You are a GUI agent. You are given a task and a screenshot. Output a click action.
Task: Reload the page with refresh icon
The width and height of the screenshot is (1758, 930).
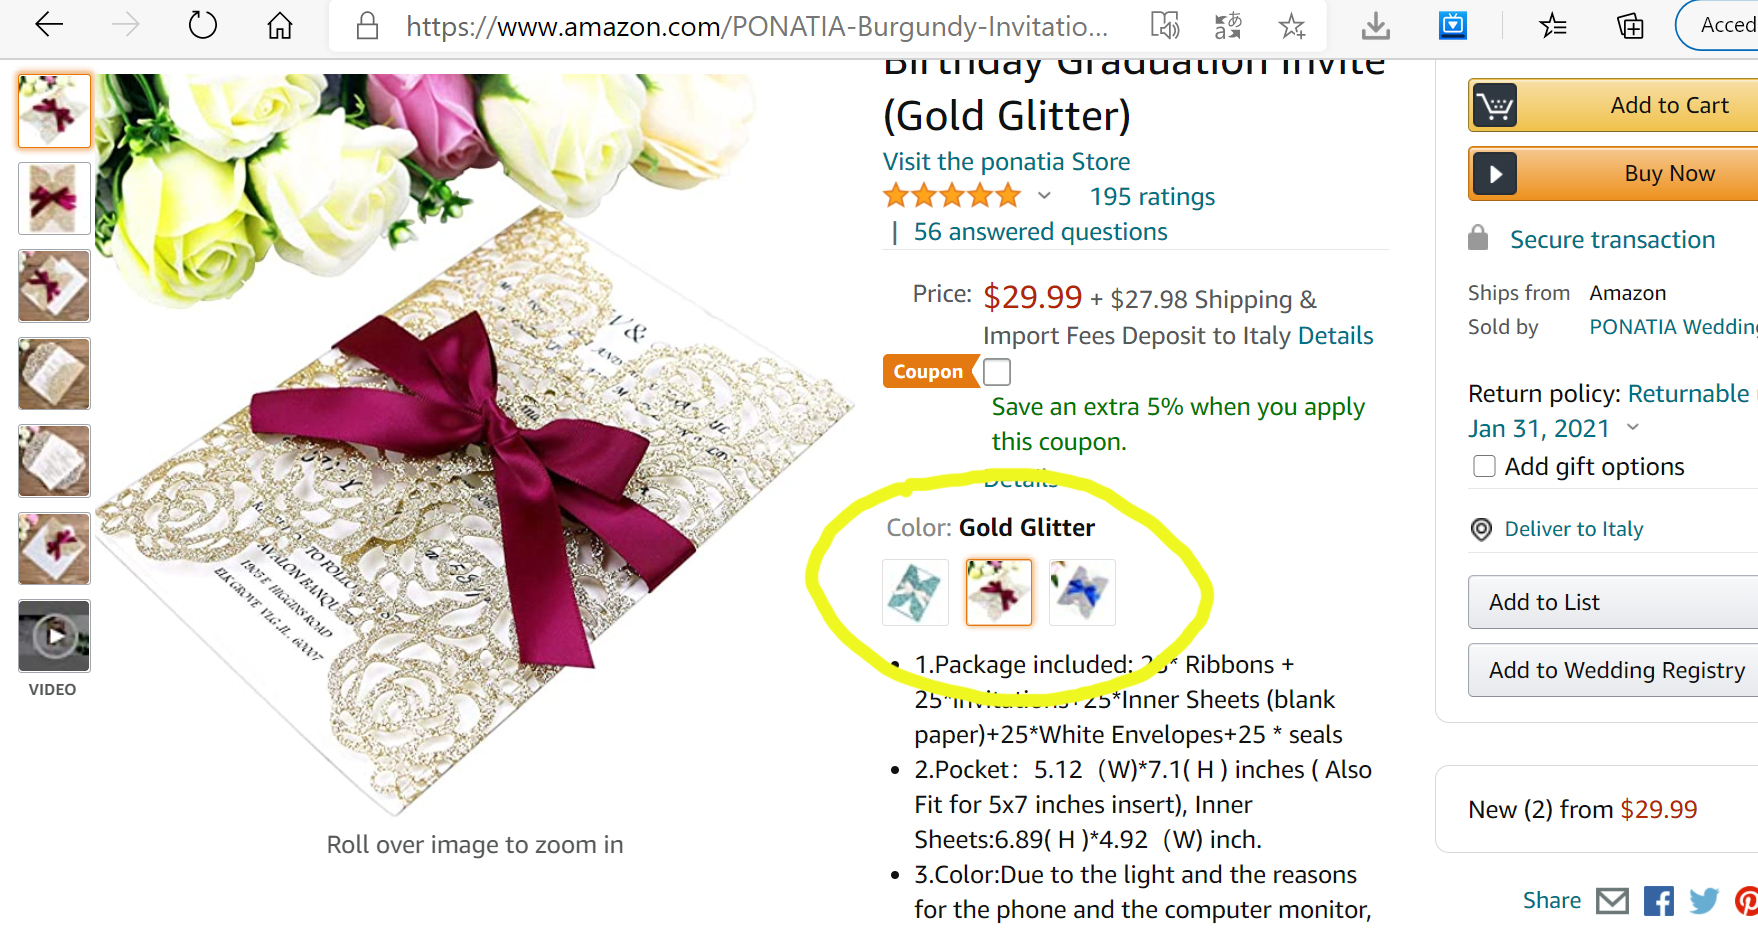tap(203, 25)
